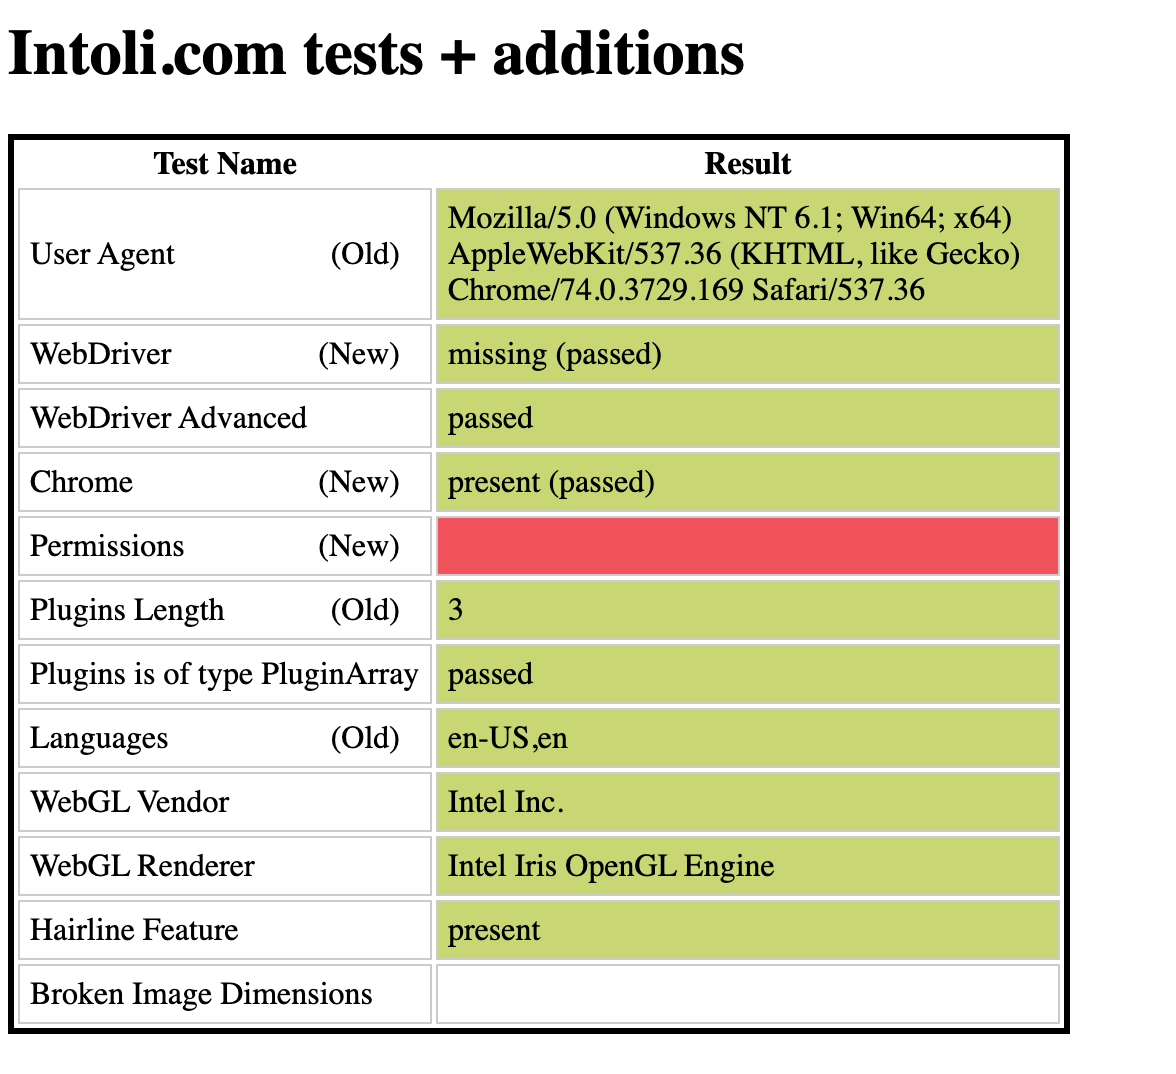Click the Intoli.com tests + additions heading
1176x1074 pixels.
coord(376,54)
